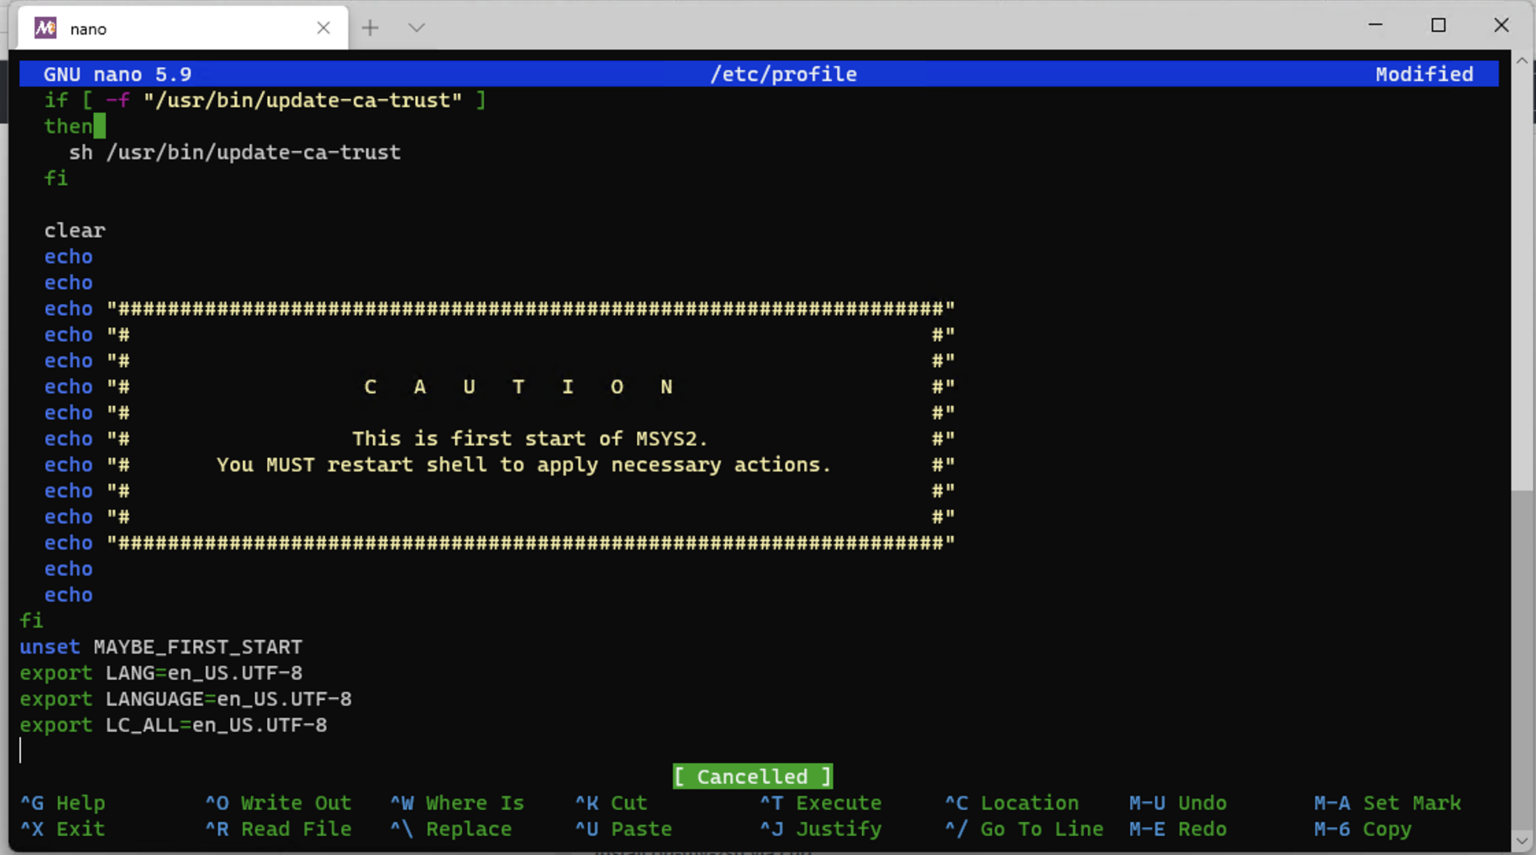Screen dimensions: 1536x855
Task: Exit nano using ^X Exit
Action: [63, 828]
